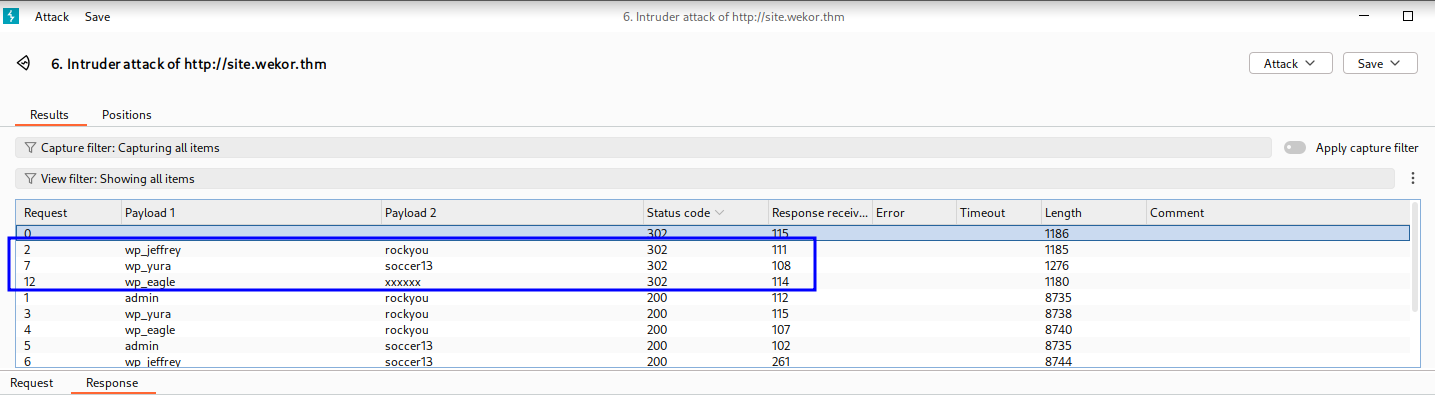Click the View filter funnel icon
The image size is (1435, 400).
[x=31, y=179]
